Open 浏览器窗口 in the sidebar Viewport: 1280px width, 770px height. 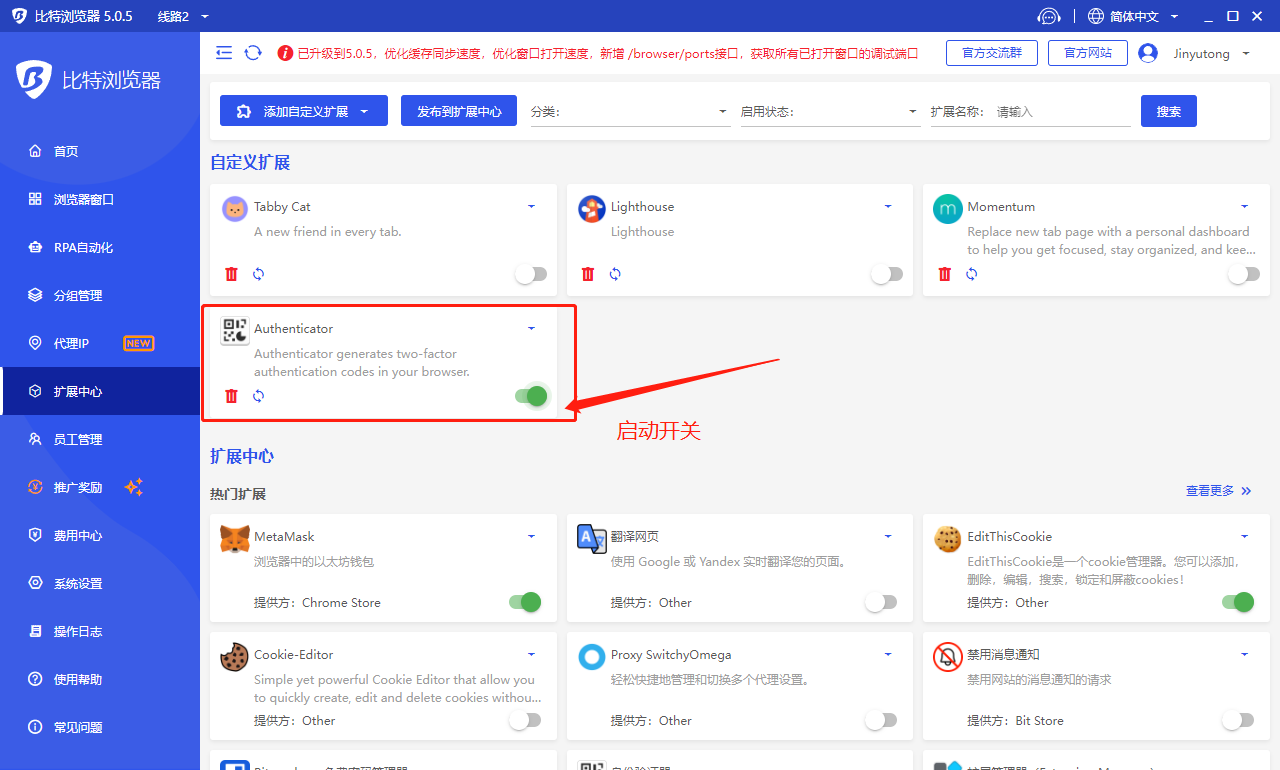[100, 199]
